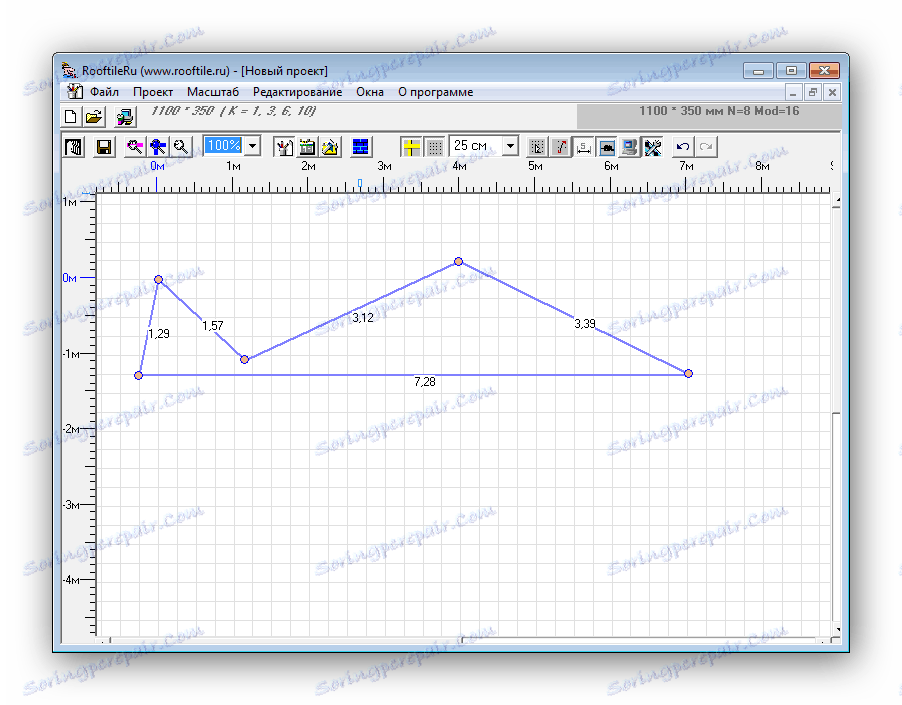
Task: Click horizontal scrollbar left arrow
Action: (103, 640)
